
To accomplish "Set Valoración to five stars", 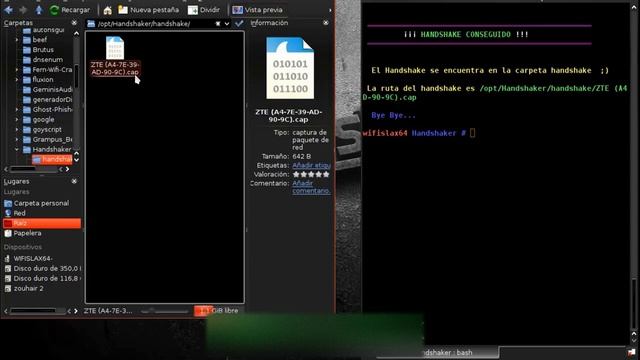I will tap(326, 174).
